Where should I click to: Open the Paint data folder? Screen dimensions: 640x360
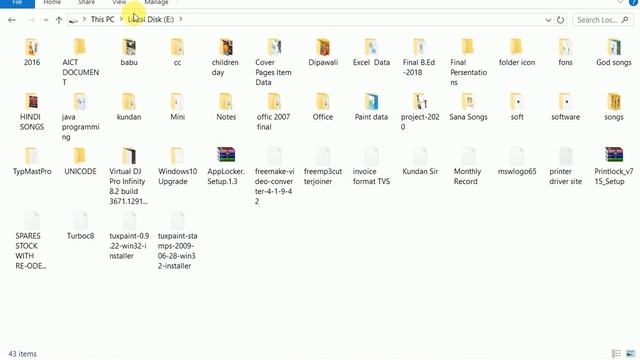coord(371,107)
